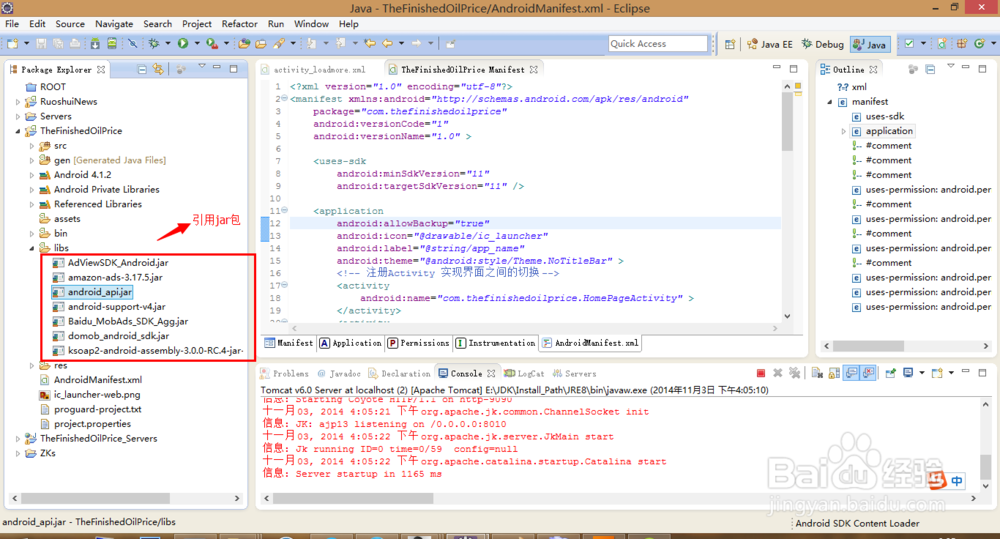The height and width of the screenshot is (539, 1000).
Task: Switch to the Java EE perspective
Action: (770, 44)
